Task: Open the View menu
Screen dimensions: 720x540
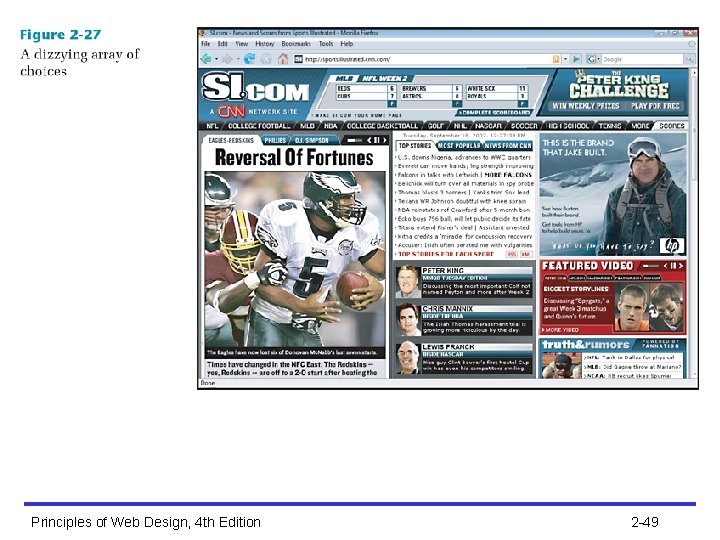Action: [242, 44]
